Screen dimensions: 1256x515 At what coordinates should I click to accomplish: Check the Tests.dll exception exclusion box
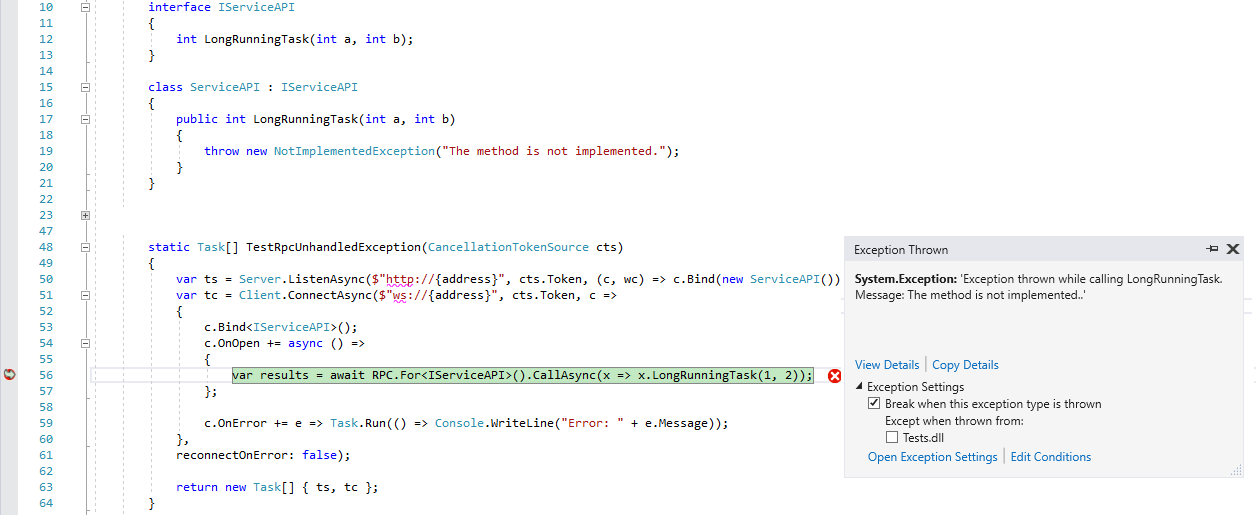pos(893,437)
